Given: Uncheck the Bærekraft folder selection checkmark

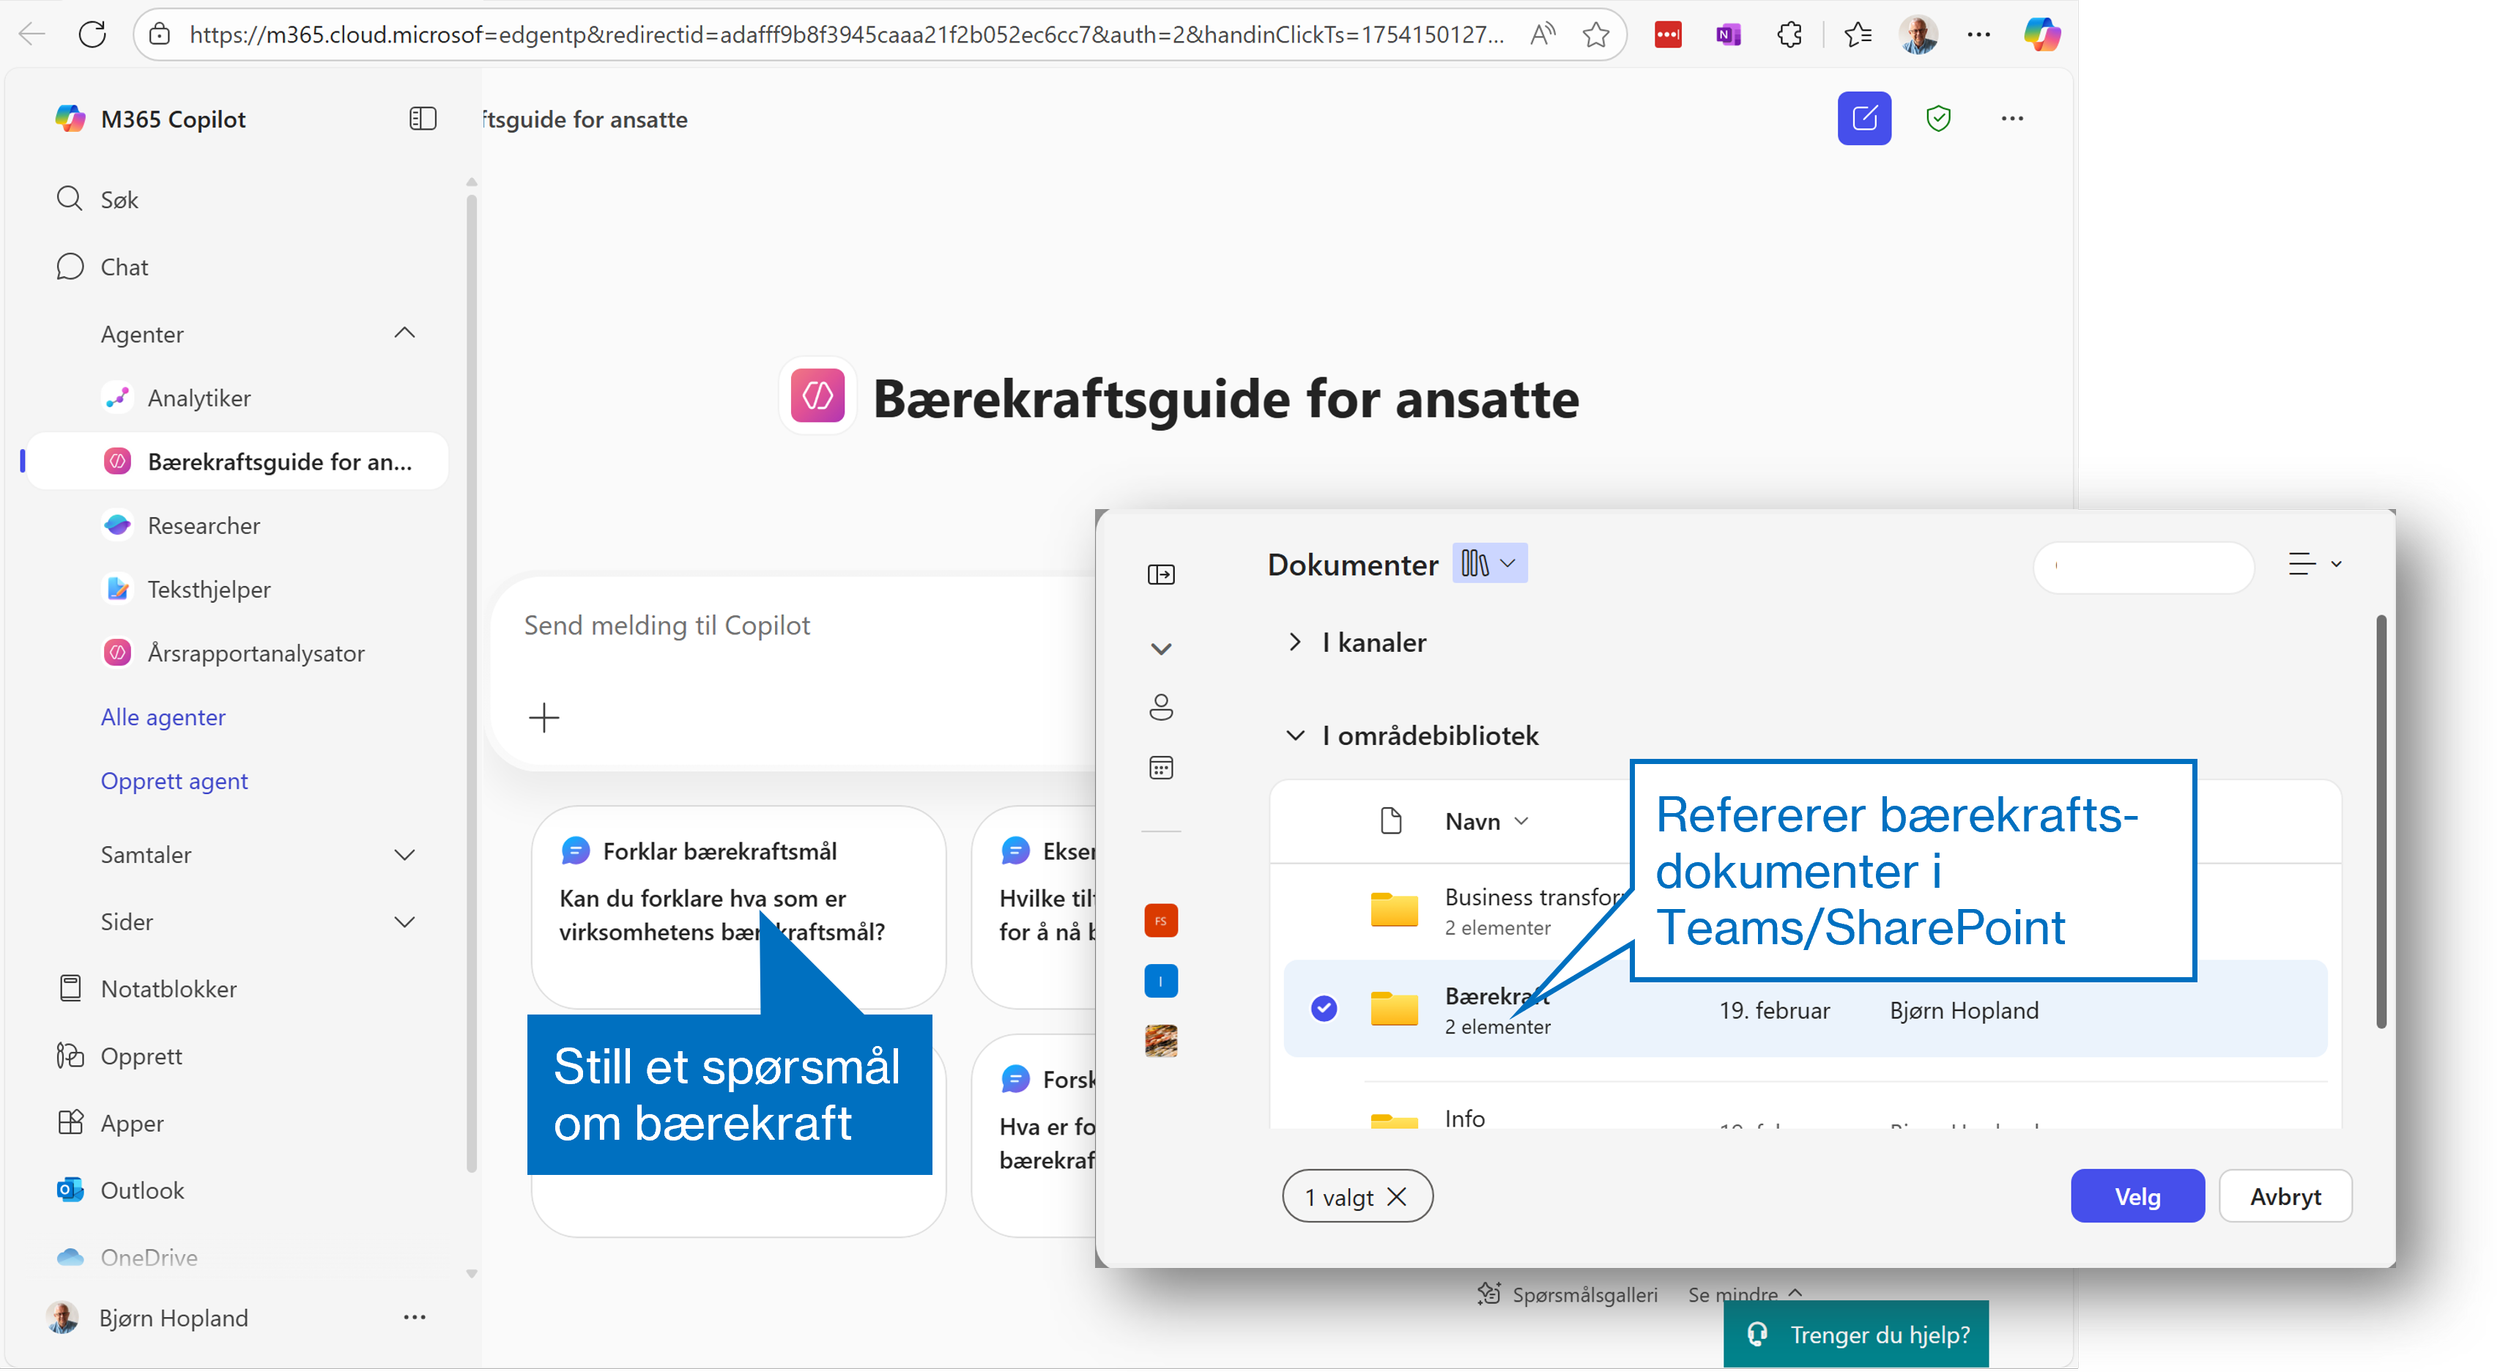Looking at the screenshot, I should (x=1324, y=1008).
